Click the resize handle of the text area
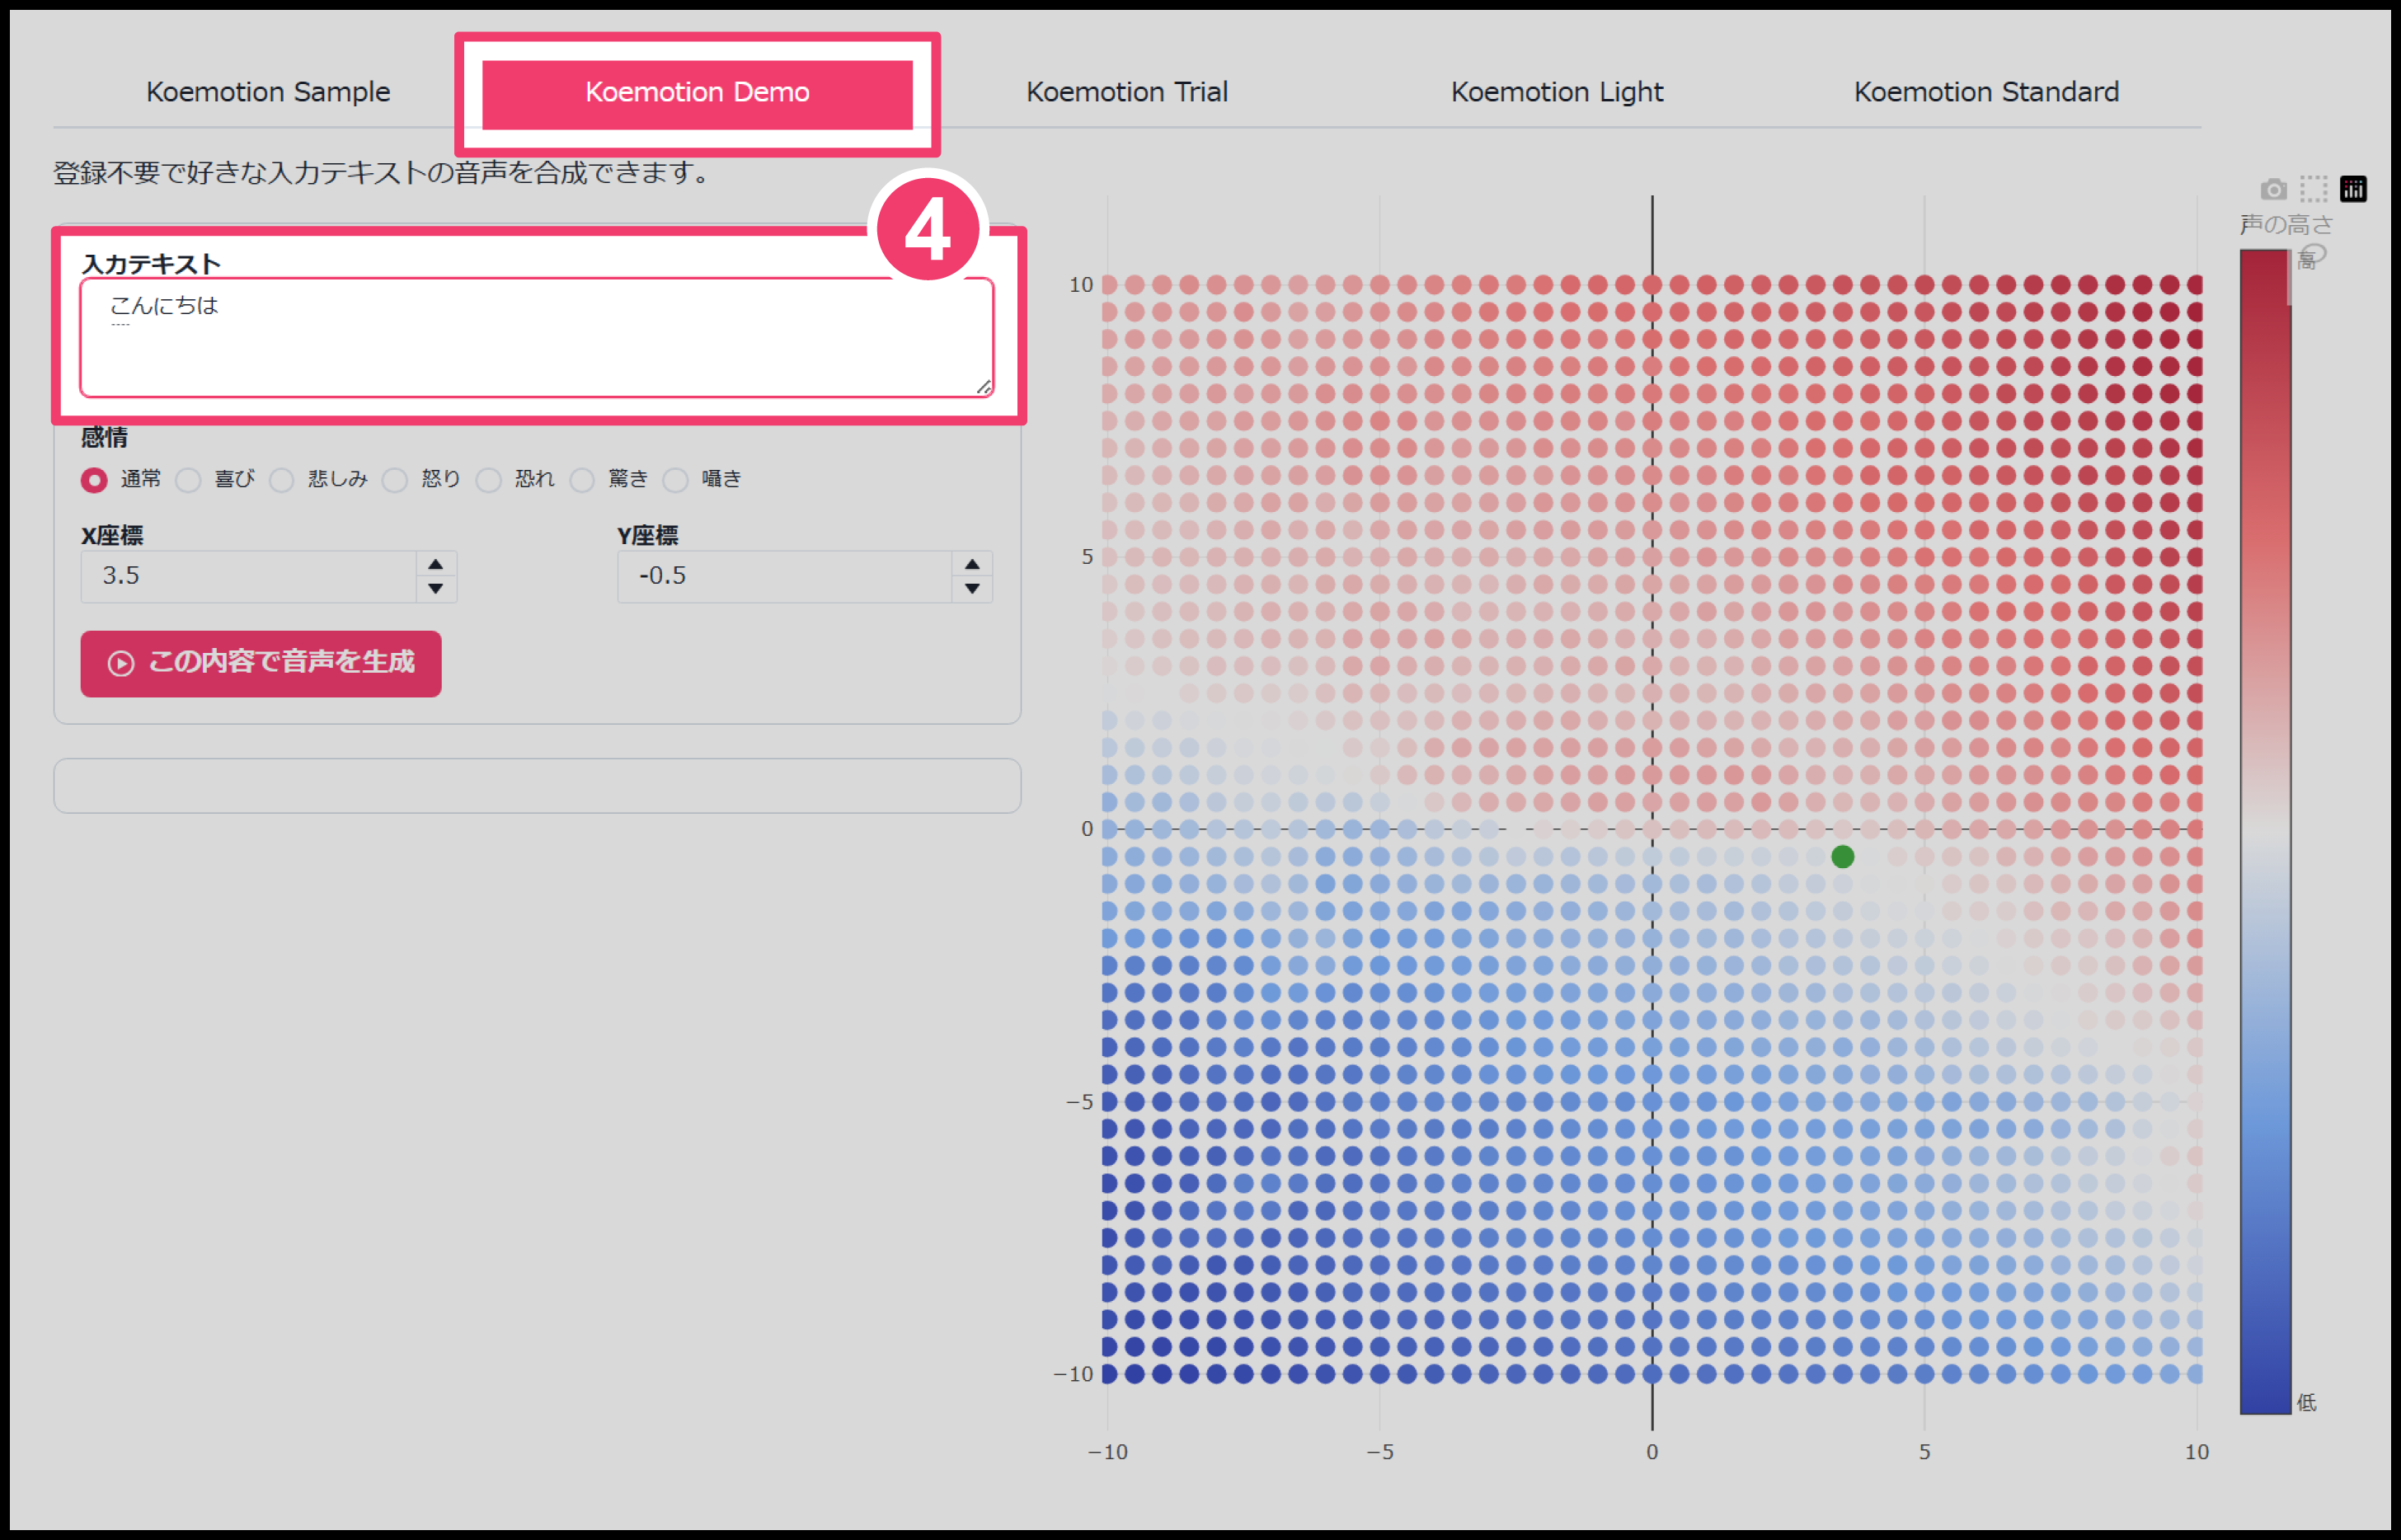The image size is (2401, 1540). click(984, 387)
